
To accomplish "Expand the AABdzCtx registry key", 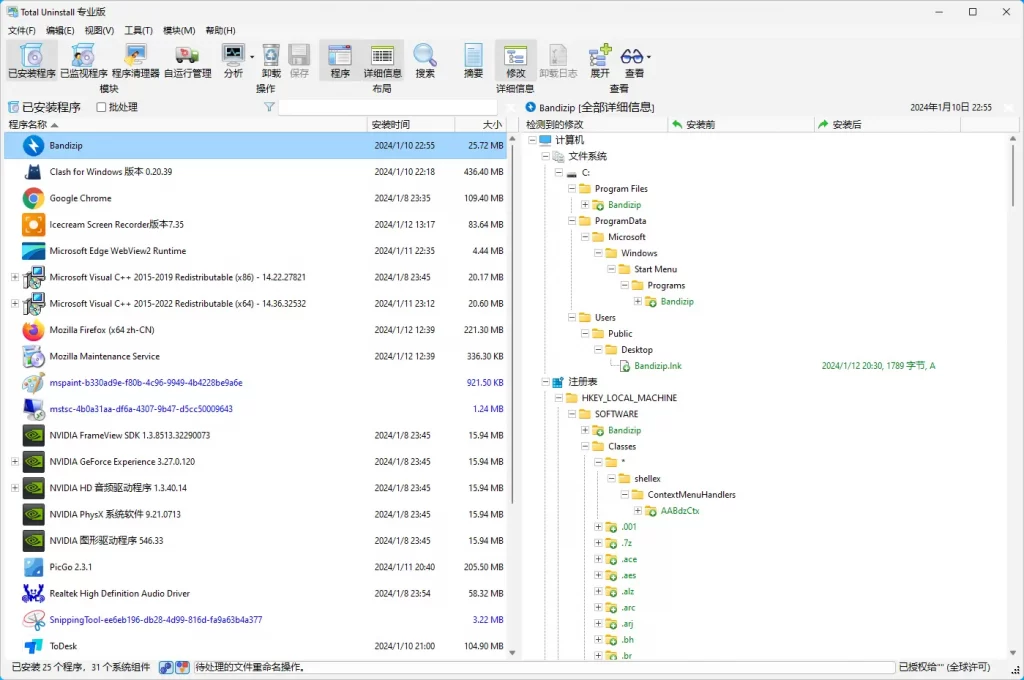I will (x=637, y=511).
